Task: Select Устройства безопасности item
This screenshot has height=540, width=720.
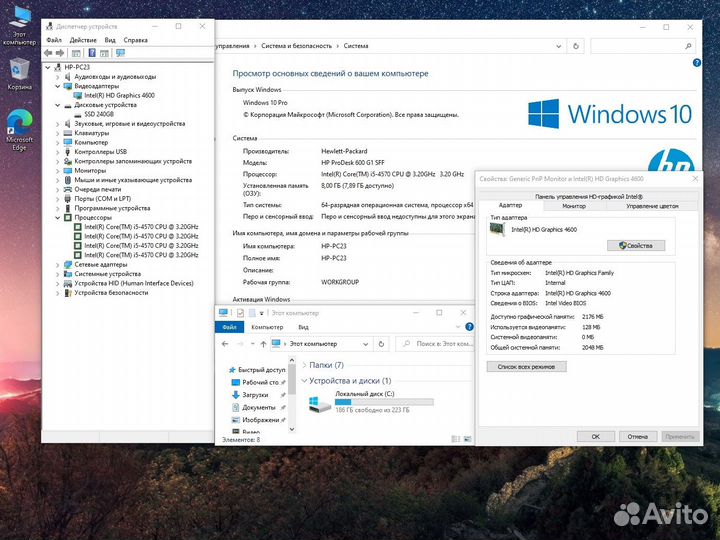Action: click(x=111, y=293)
